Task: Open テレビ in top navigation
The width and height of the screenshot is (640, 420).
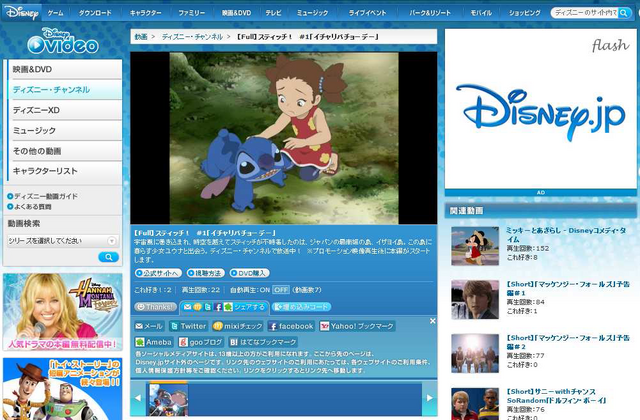Action: click(273, 13)
